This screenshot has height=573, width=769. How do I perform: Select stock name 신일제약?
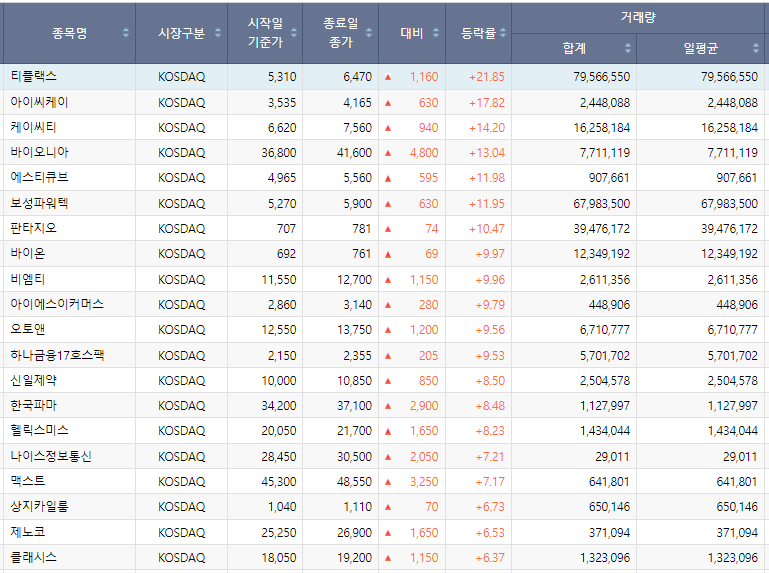tap(33, 381)
